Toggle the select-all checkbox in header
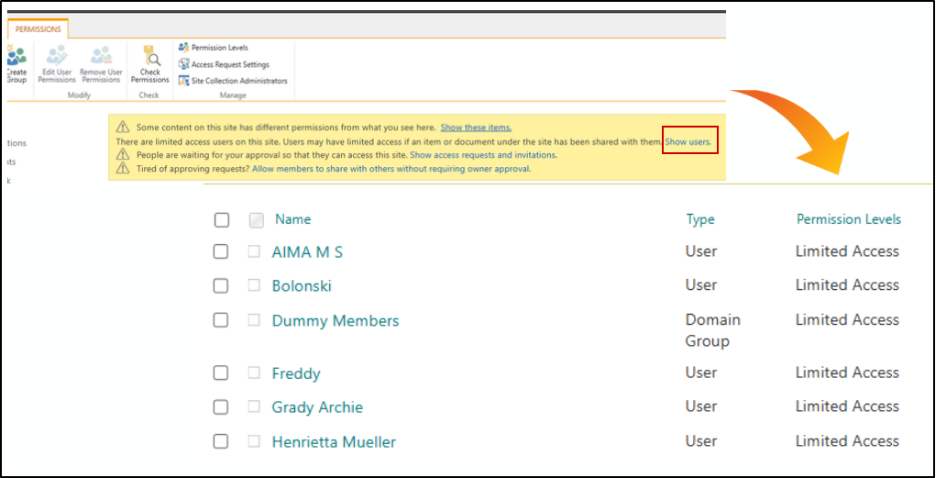The width and height of the screenshot is (936, 478). (x=222, y=220)
